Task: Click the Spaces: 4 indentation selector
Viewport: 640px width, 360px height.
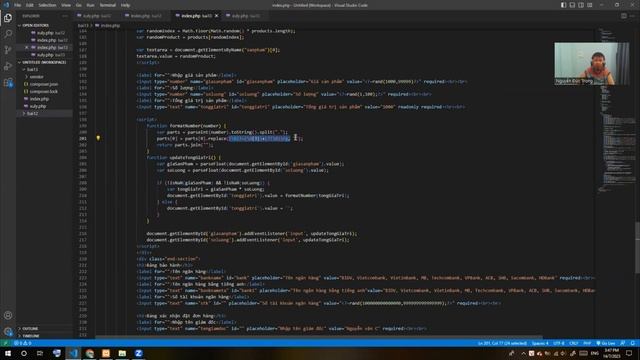Action: 540,343
